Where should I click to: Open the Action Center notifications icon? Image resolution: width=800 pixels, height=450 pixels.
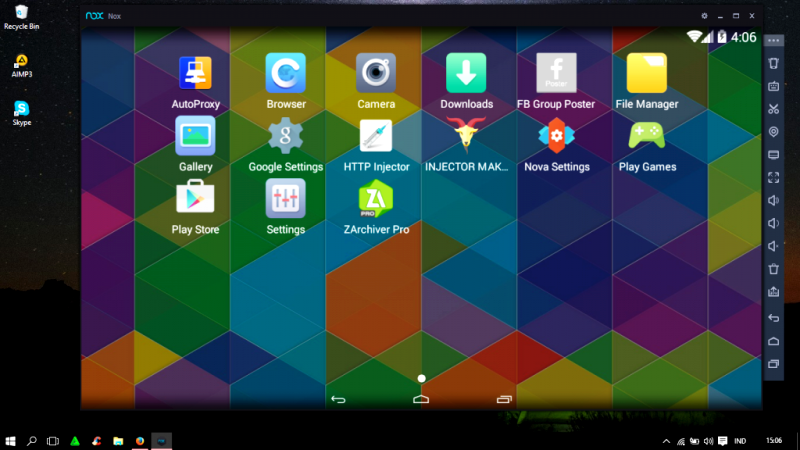(722, 441)
